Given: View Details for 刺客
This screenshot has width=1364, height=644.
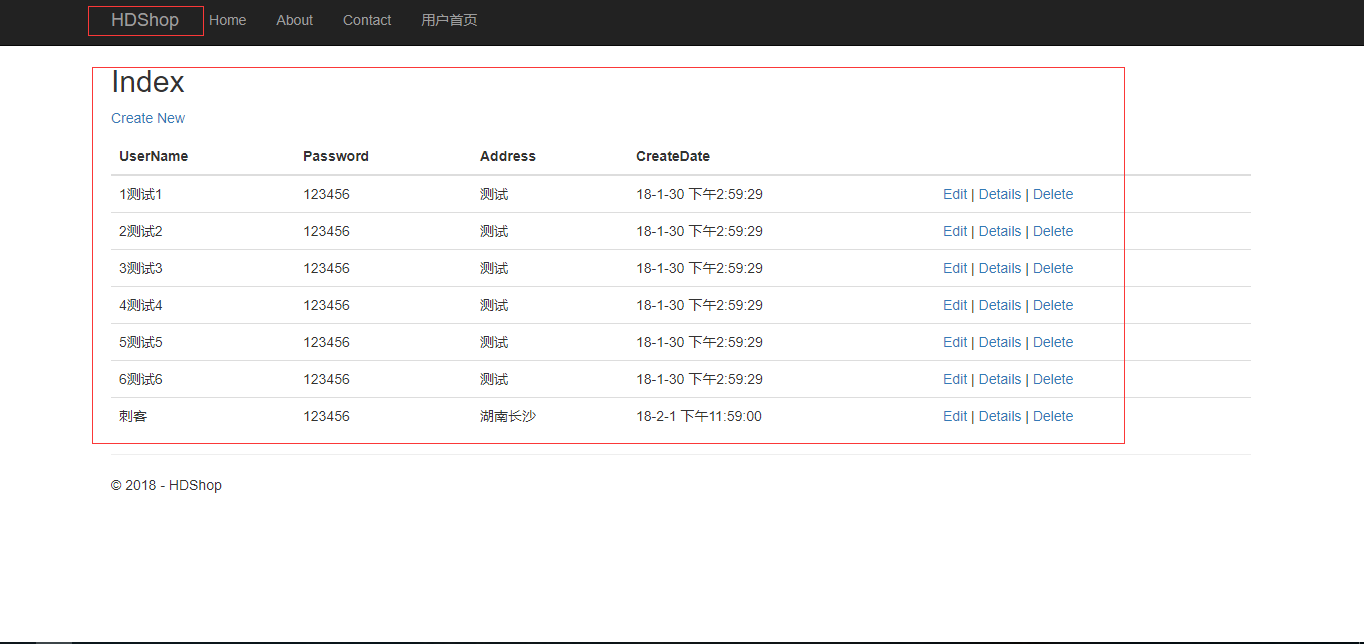Looking at the screenshot, I should [1000, 416].
